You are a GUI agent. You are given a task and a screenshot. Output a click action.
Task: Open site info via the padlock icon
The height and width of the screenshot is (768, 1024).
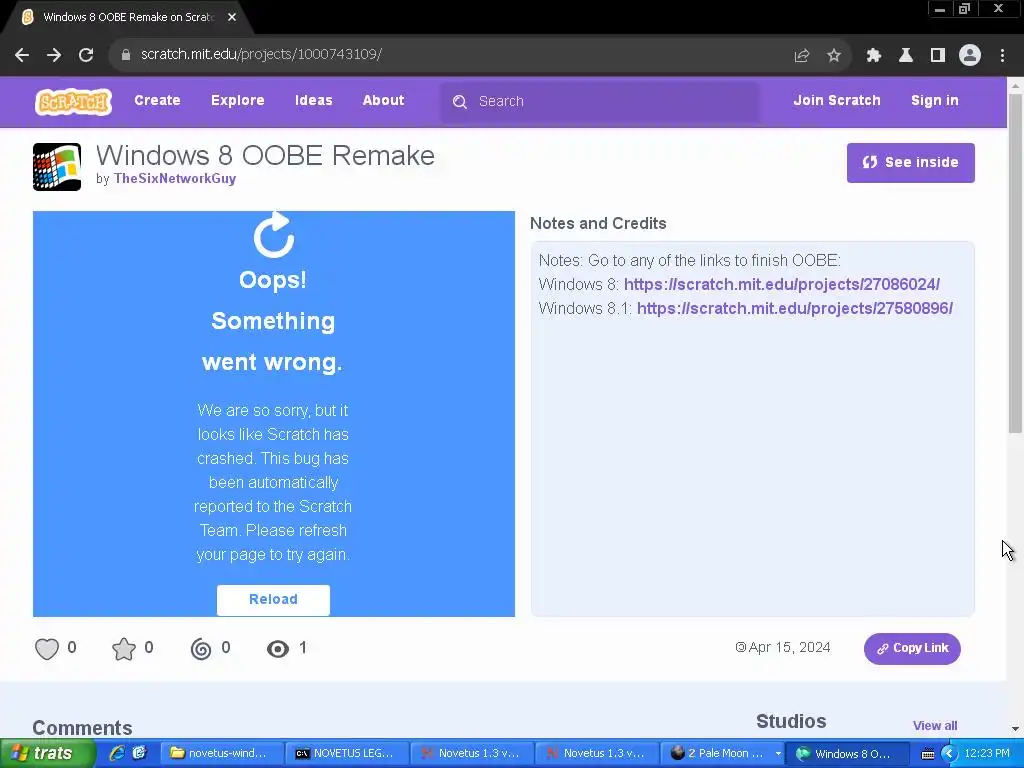(126, 55)
